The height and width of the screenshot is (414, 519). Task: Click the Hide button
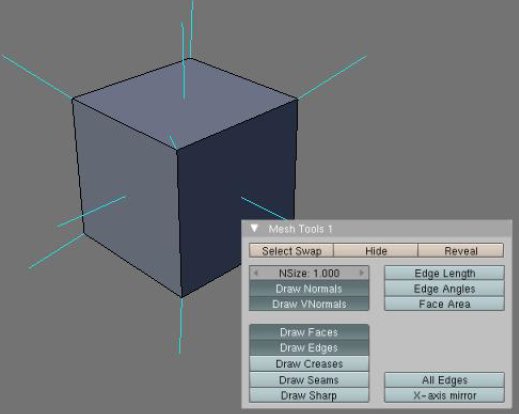click(376, 251)
